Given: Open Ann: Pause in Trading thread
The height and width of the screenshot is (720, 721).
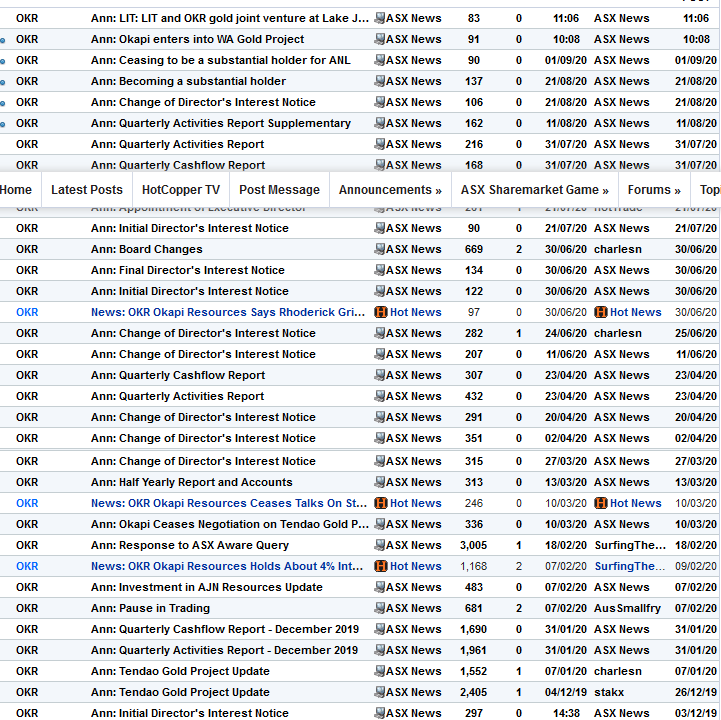Looking at the screenshot, I should (x=150, y=608).
